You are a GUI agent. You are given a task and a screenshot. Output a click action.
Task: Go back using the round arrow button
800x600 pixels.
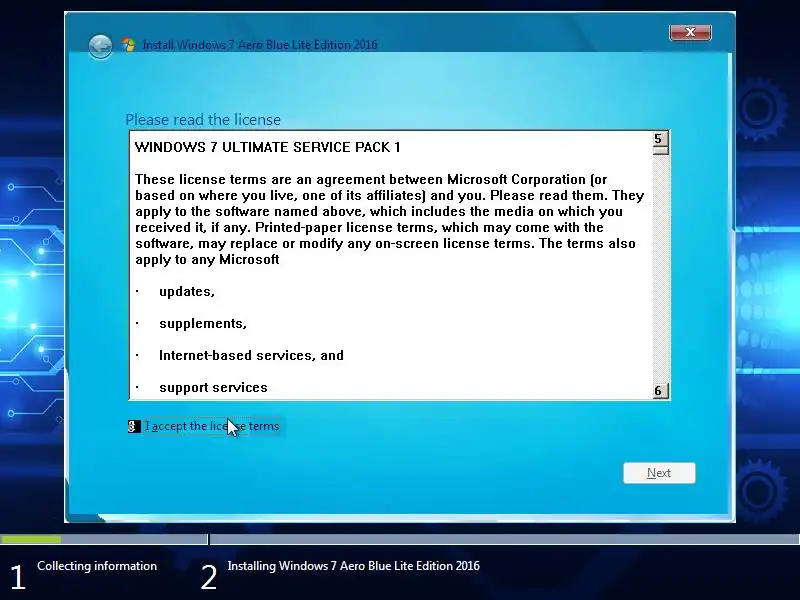pyautogui.click(x=100, y=47)
